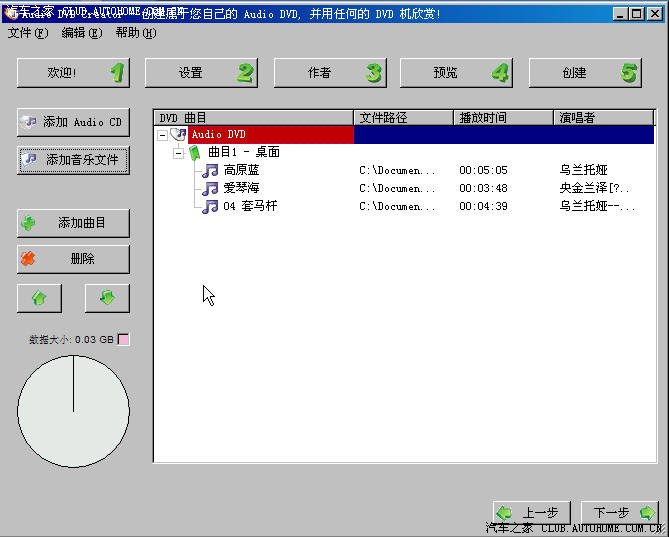Switch to step 4 预览
669x537 pixels.
tap(455, 73)
